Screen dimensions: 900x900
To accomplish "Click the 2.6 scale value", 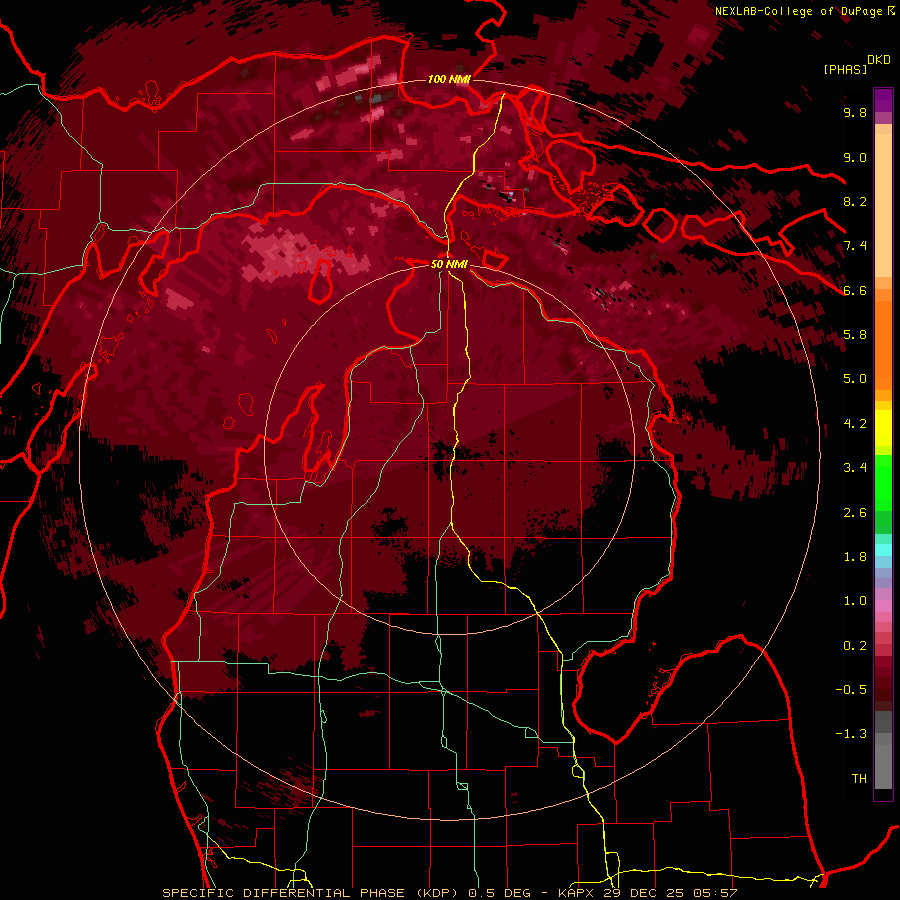I will pyautogui.click(x=855, y=513).
